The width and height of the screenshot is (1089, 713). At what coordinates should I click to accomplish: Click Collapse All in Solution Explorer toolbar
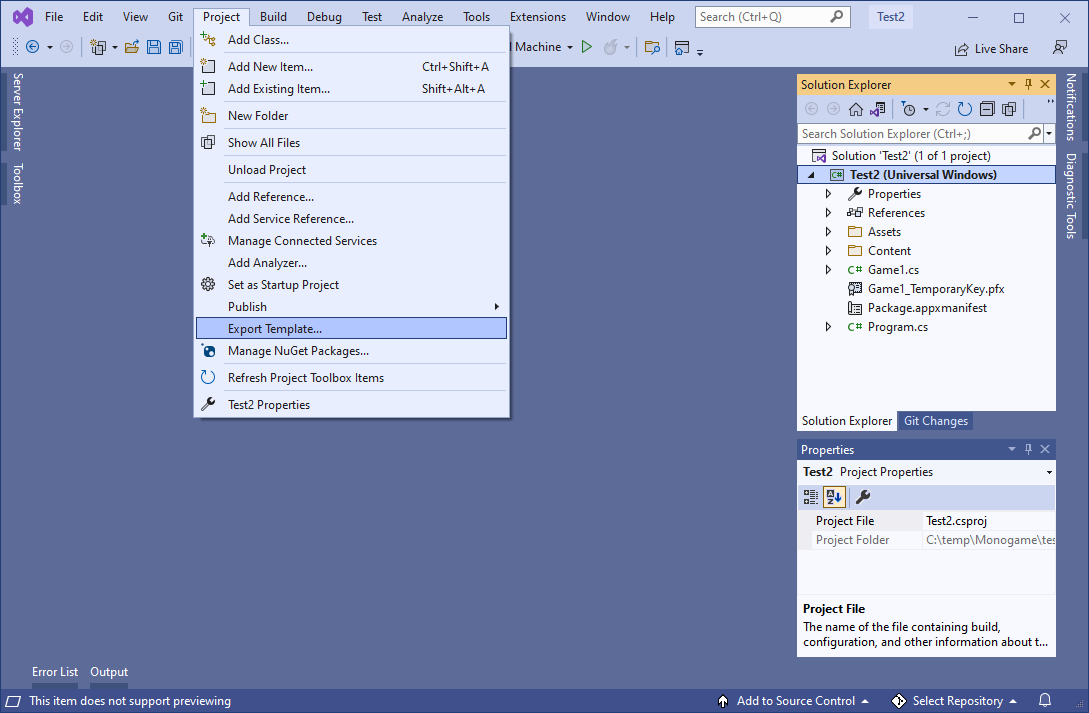(x=987, y=109)
